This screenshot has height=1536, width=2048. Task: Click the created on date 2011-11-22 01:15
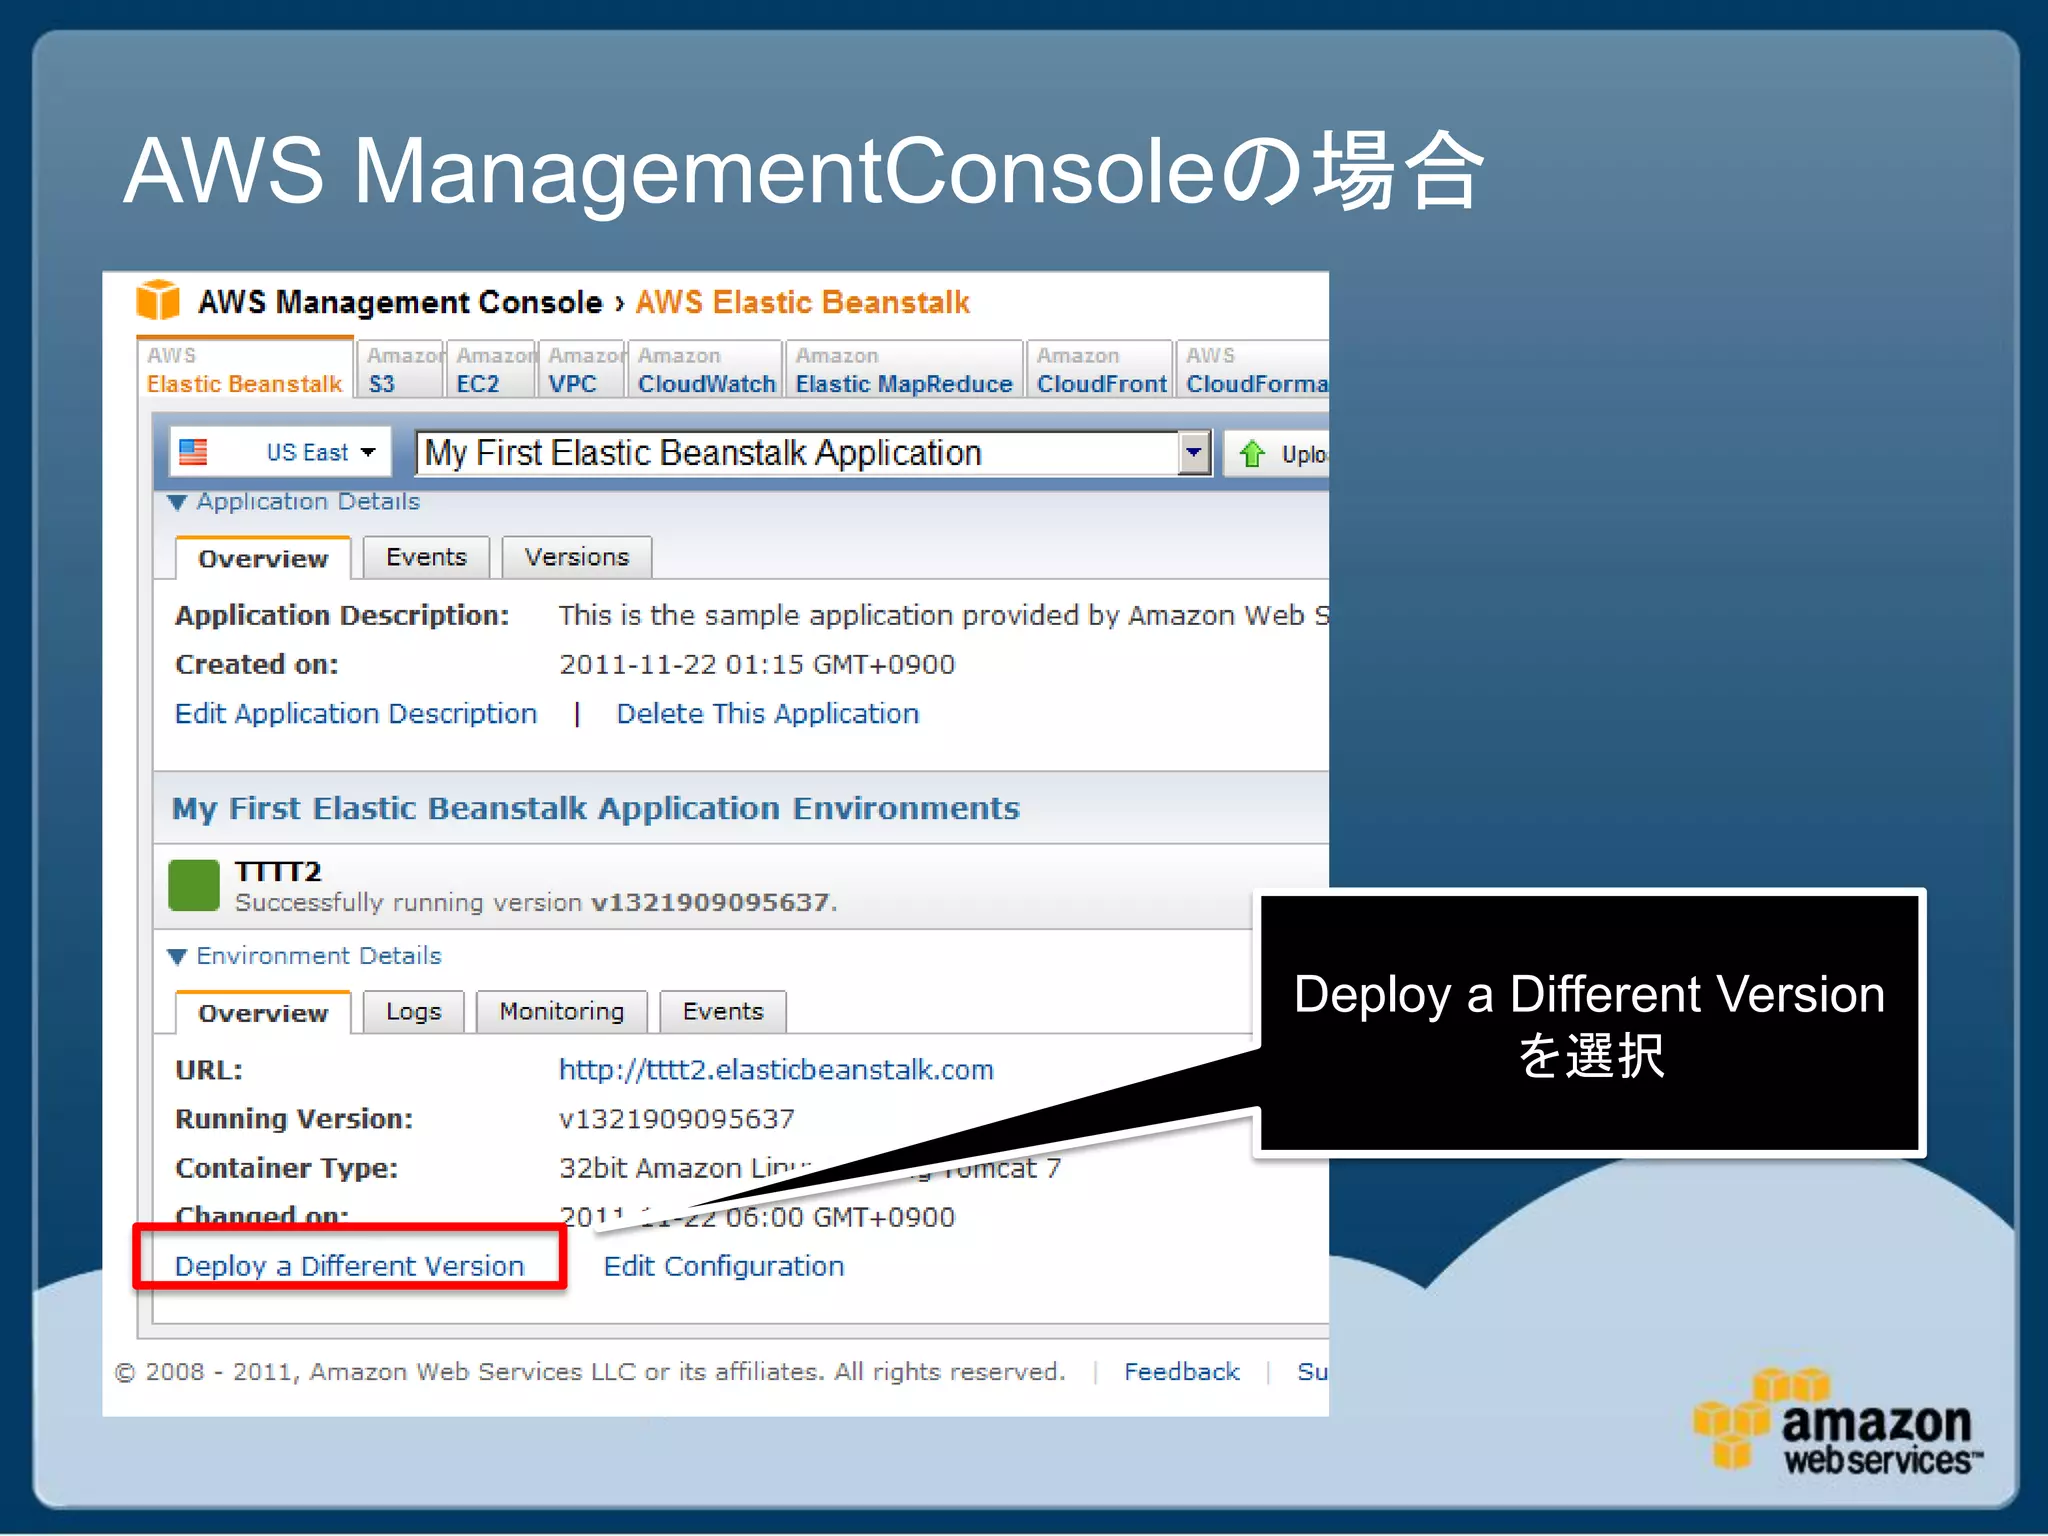click(757, 664)
